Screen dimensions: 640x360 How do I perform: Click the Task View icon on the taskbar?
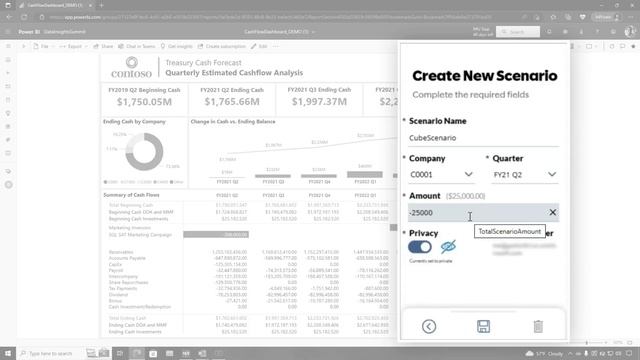click(x=120, y=353)
